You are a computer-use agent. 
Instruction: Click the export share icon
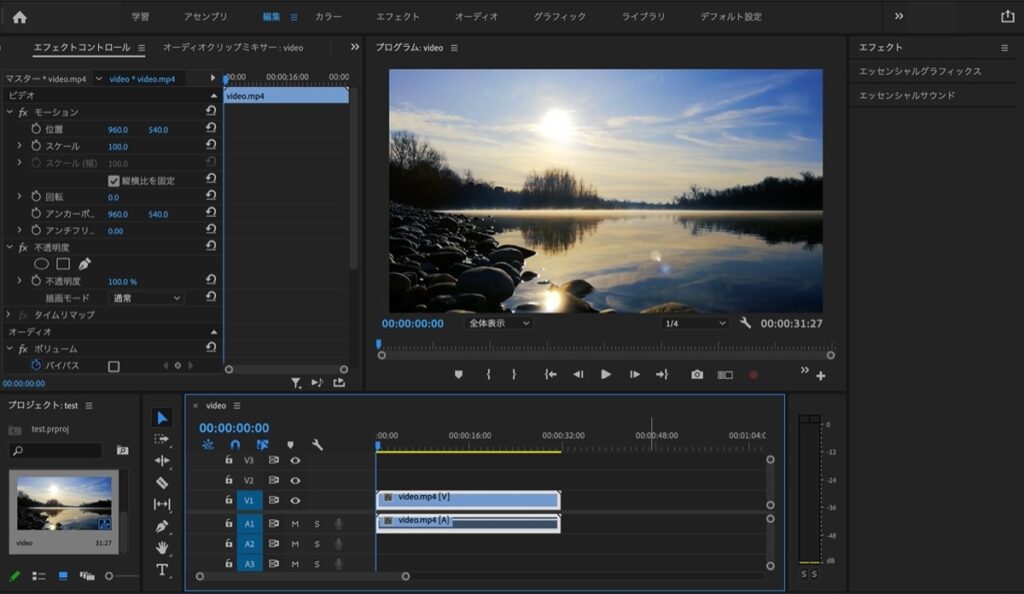click(1008, 16)
